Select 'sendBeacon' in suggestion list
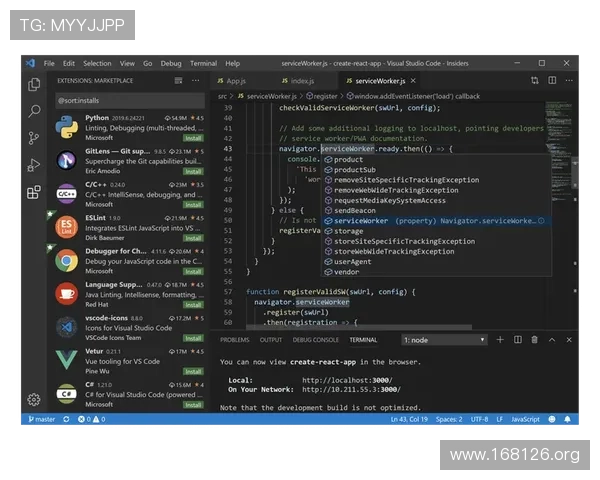Viewport: 600px width, 480px height. (x=436, y=211)
